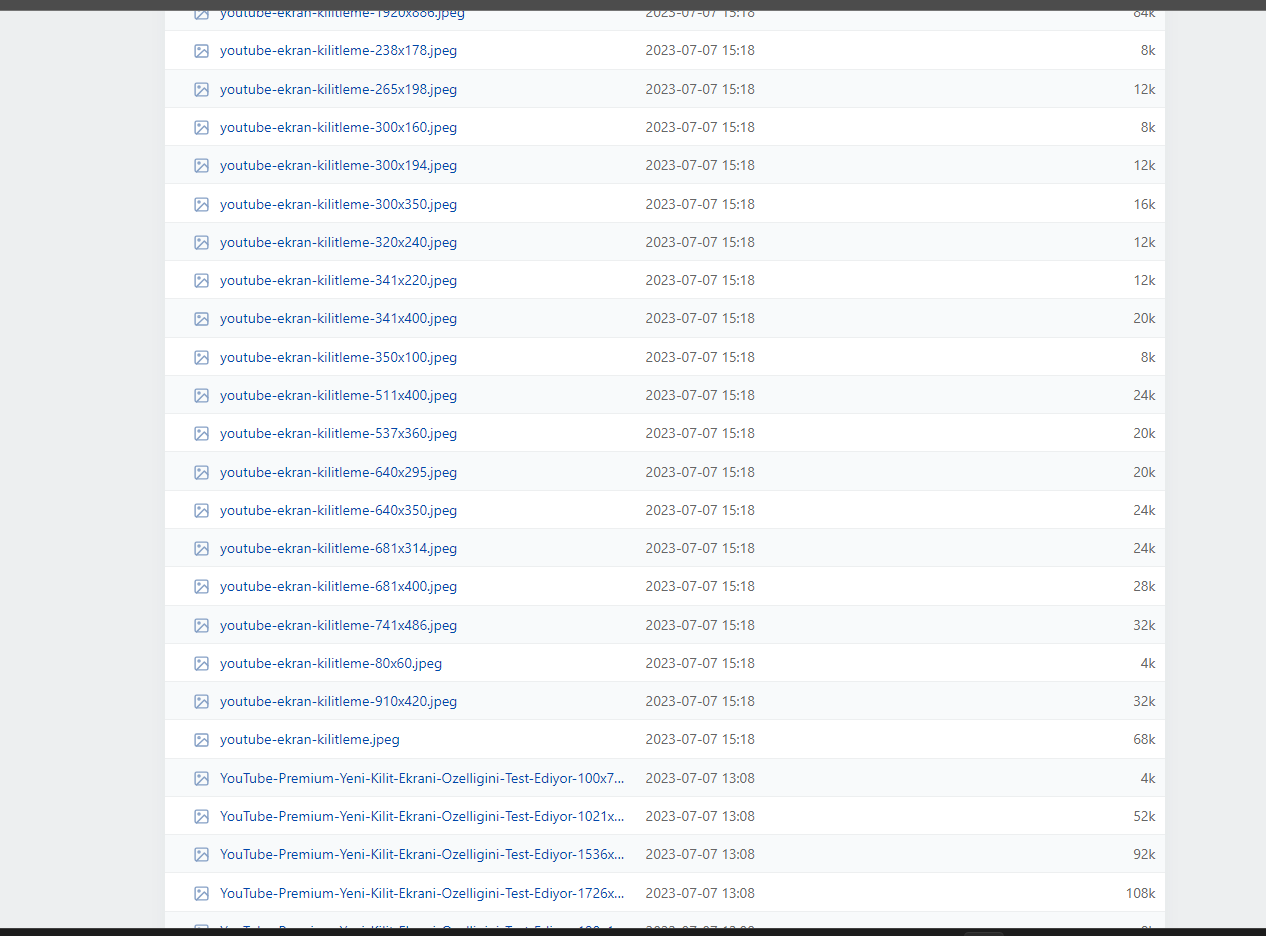Click the image icon beside youtube-ekran-kilitleme-681x314.jpeg
Image resolution: width=1266 pixels, height=936 pixels.
[201, 548]
